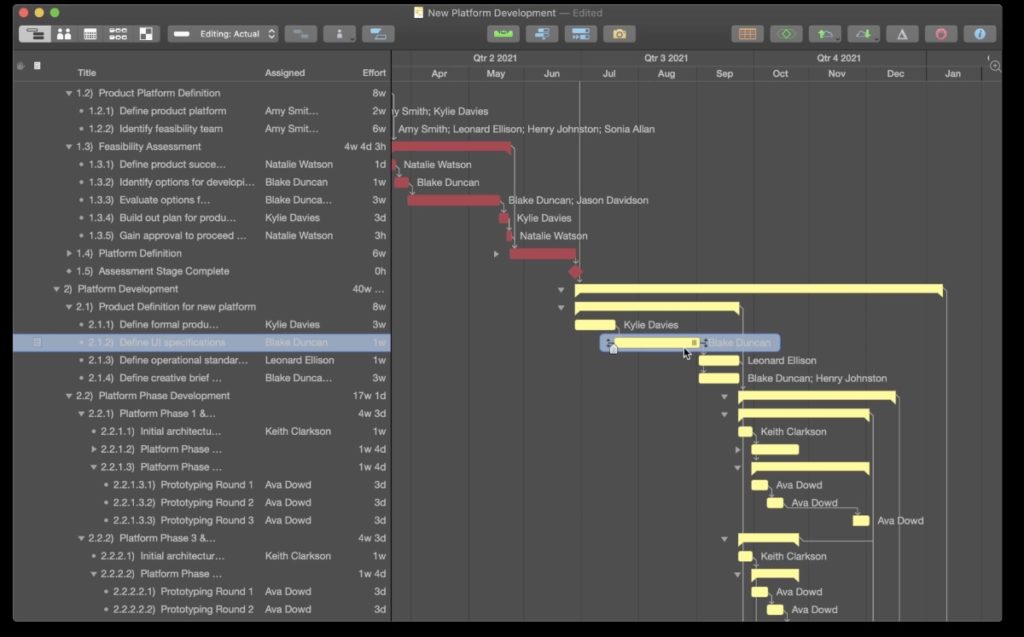Select Kylie Davies' yellow Gantt bar
Image resolution: width=1024 pixels, height=637 pixels.
(594, 325)
